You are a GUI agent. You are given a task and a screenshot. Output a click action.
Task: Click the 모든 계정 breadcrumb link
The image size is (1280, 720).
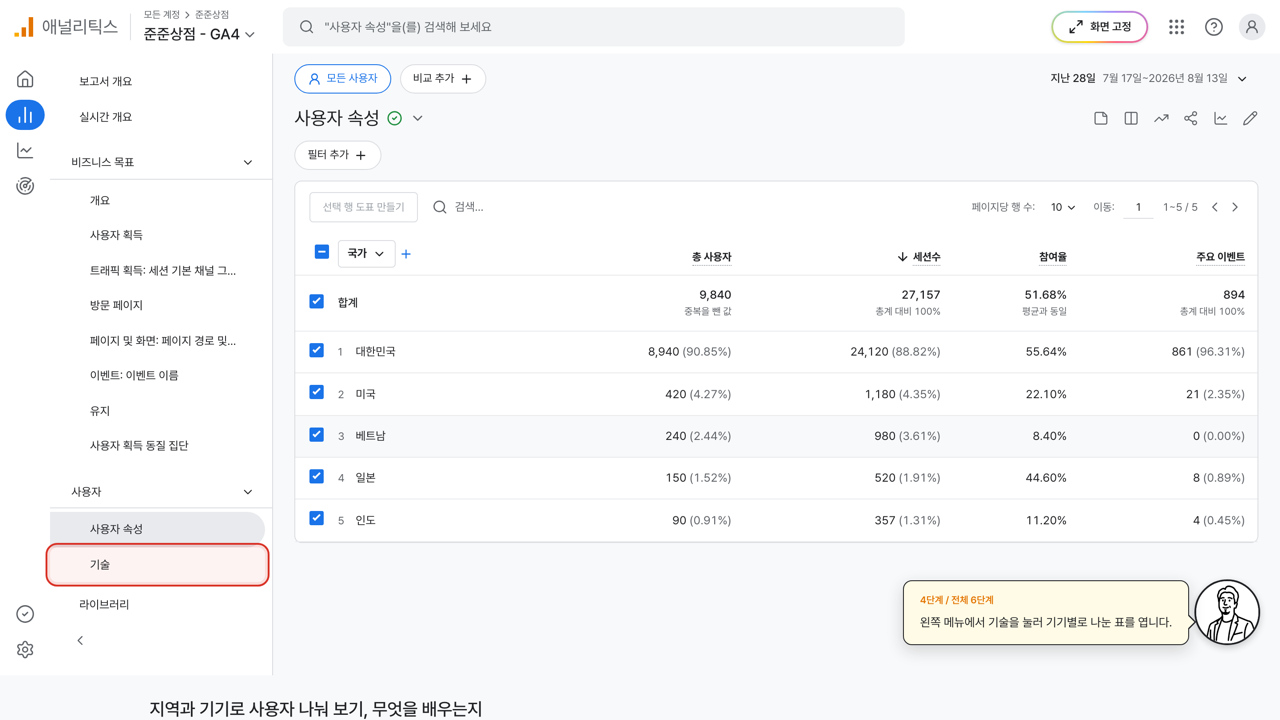(x=161, y=15)
